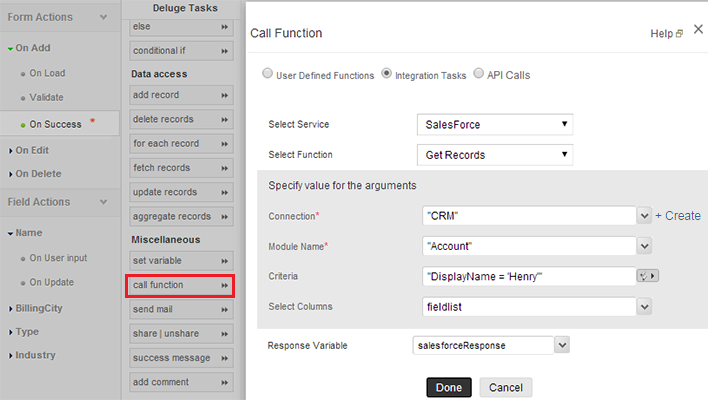Open the Response Variable dropdown arrow
The width and height of the screenshot is (708, 400).
coord(562,345)
